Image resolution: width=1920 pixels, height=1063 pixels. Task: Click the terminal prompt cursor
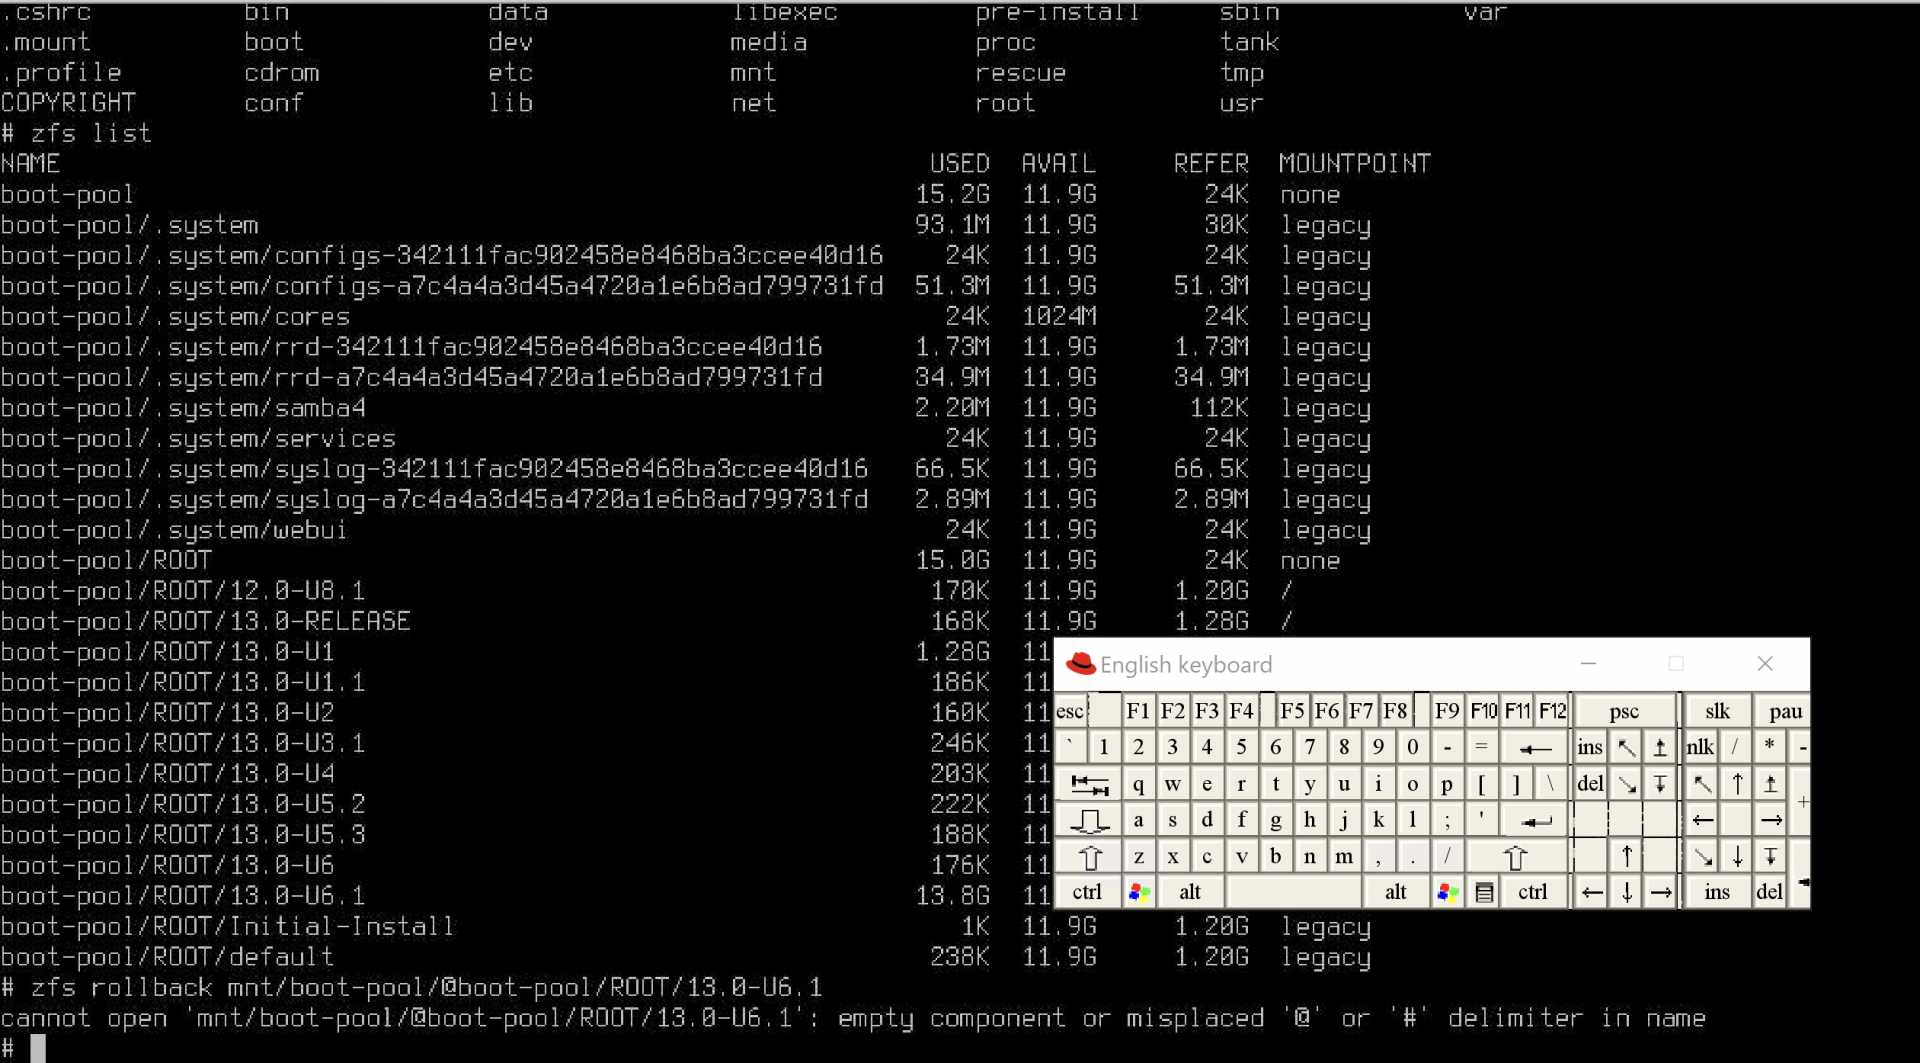38,1048
